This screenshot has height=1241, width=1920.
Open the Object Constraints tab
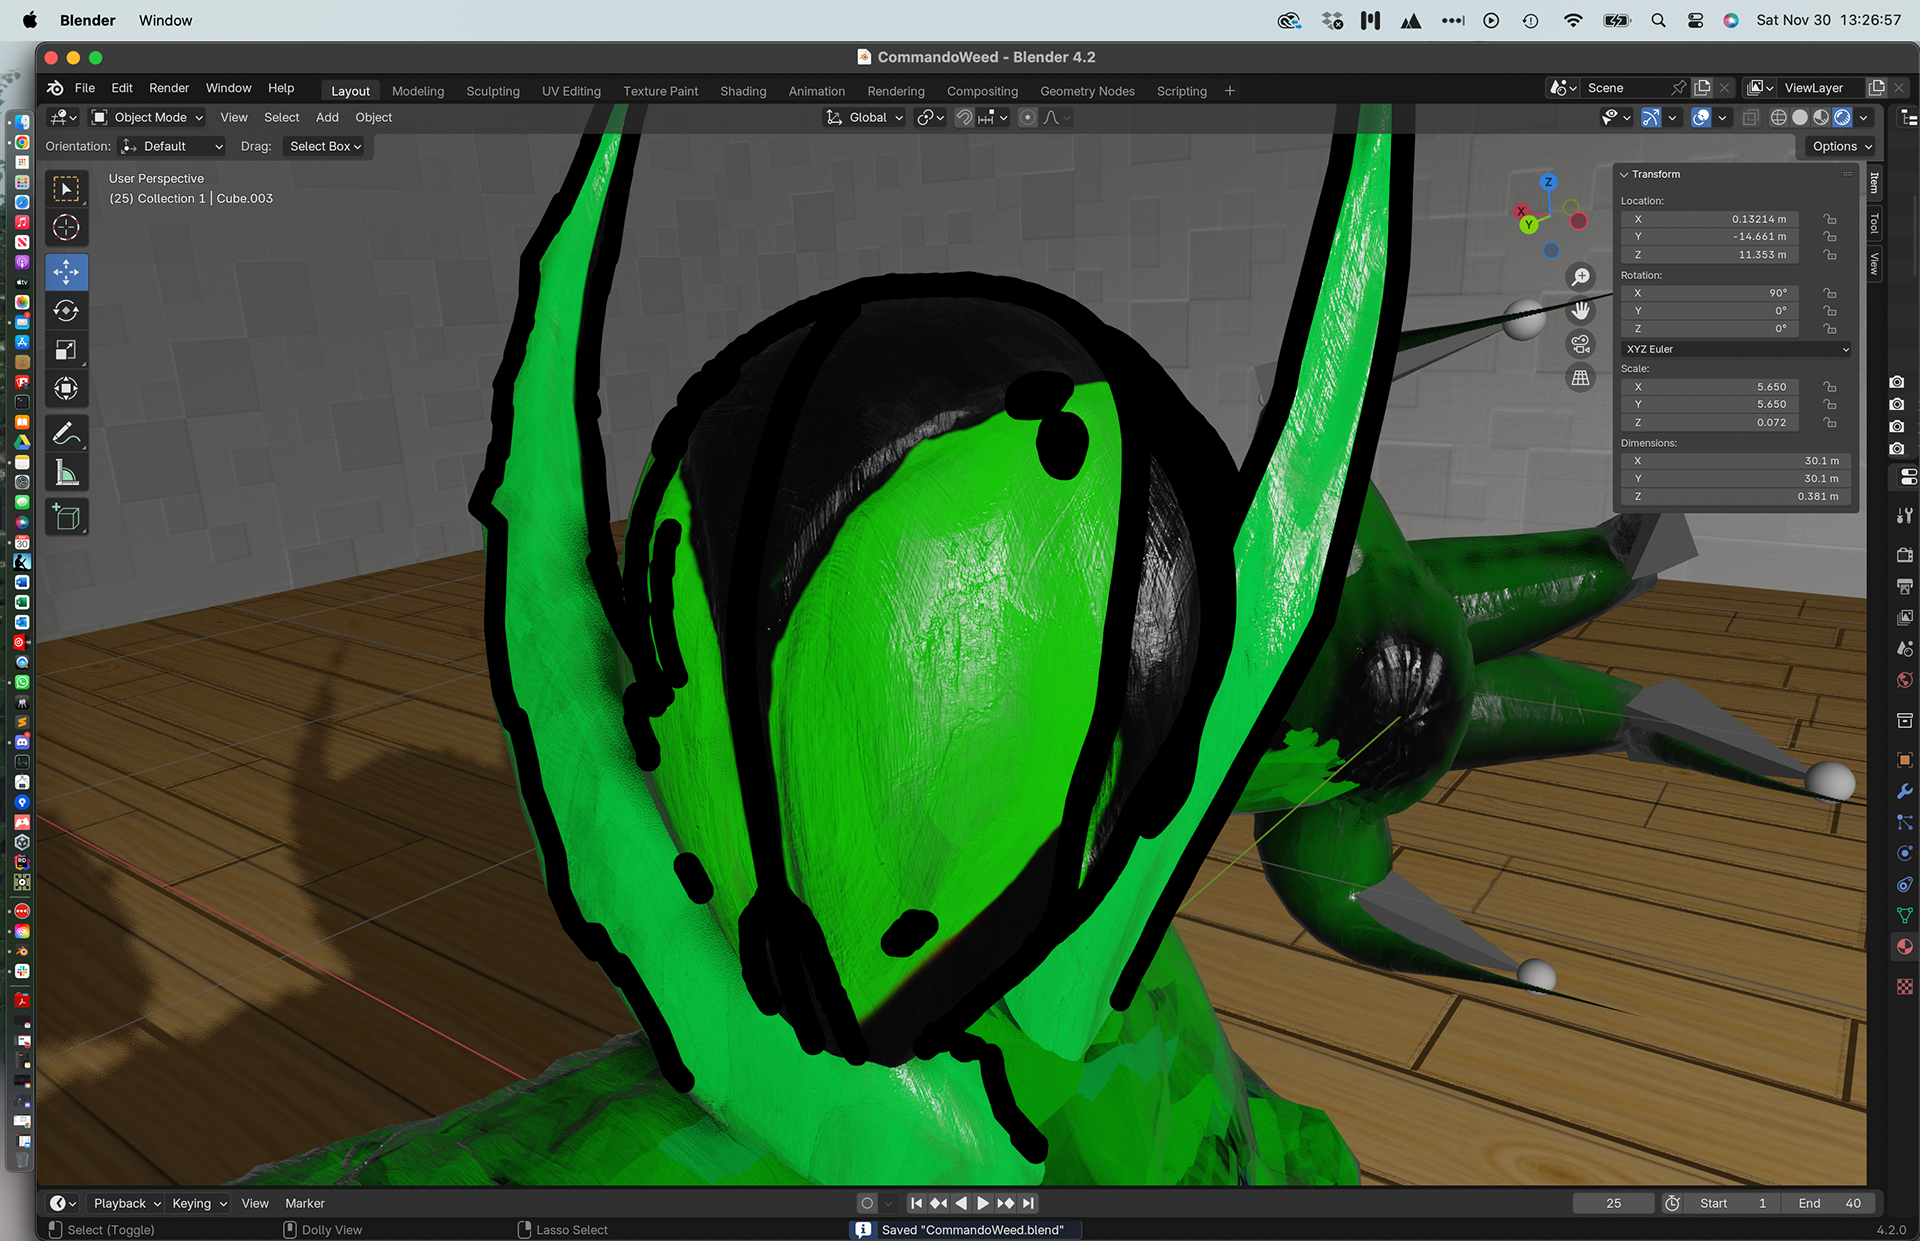pyautogui.click(x=1904, y=884)
